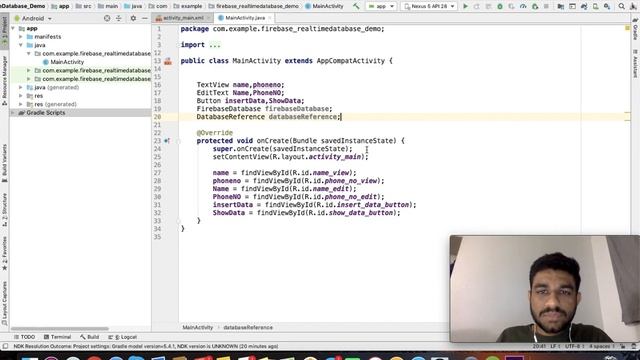Click the LF line separator in status bar
640x360 pixels.
(555, 346)
